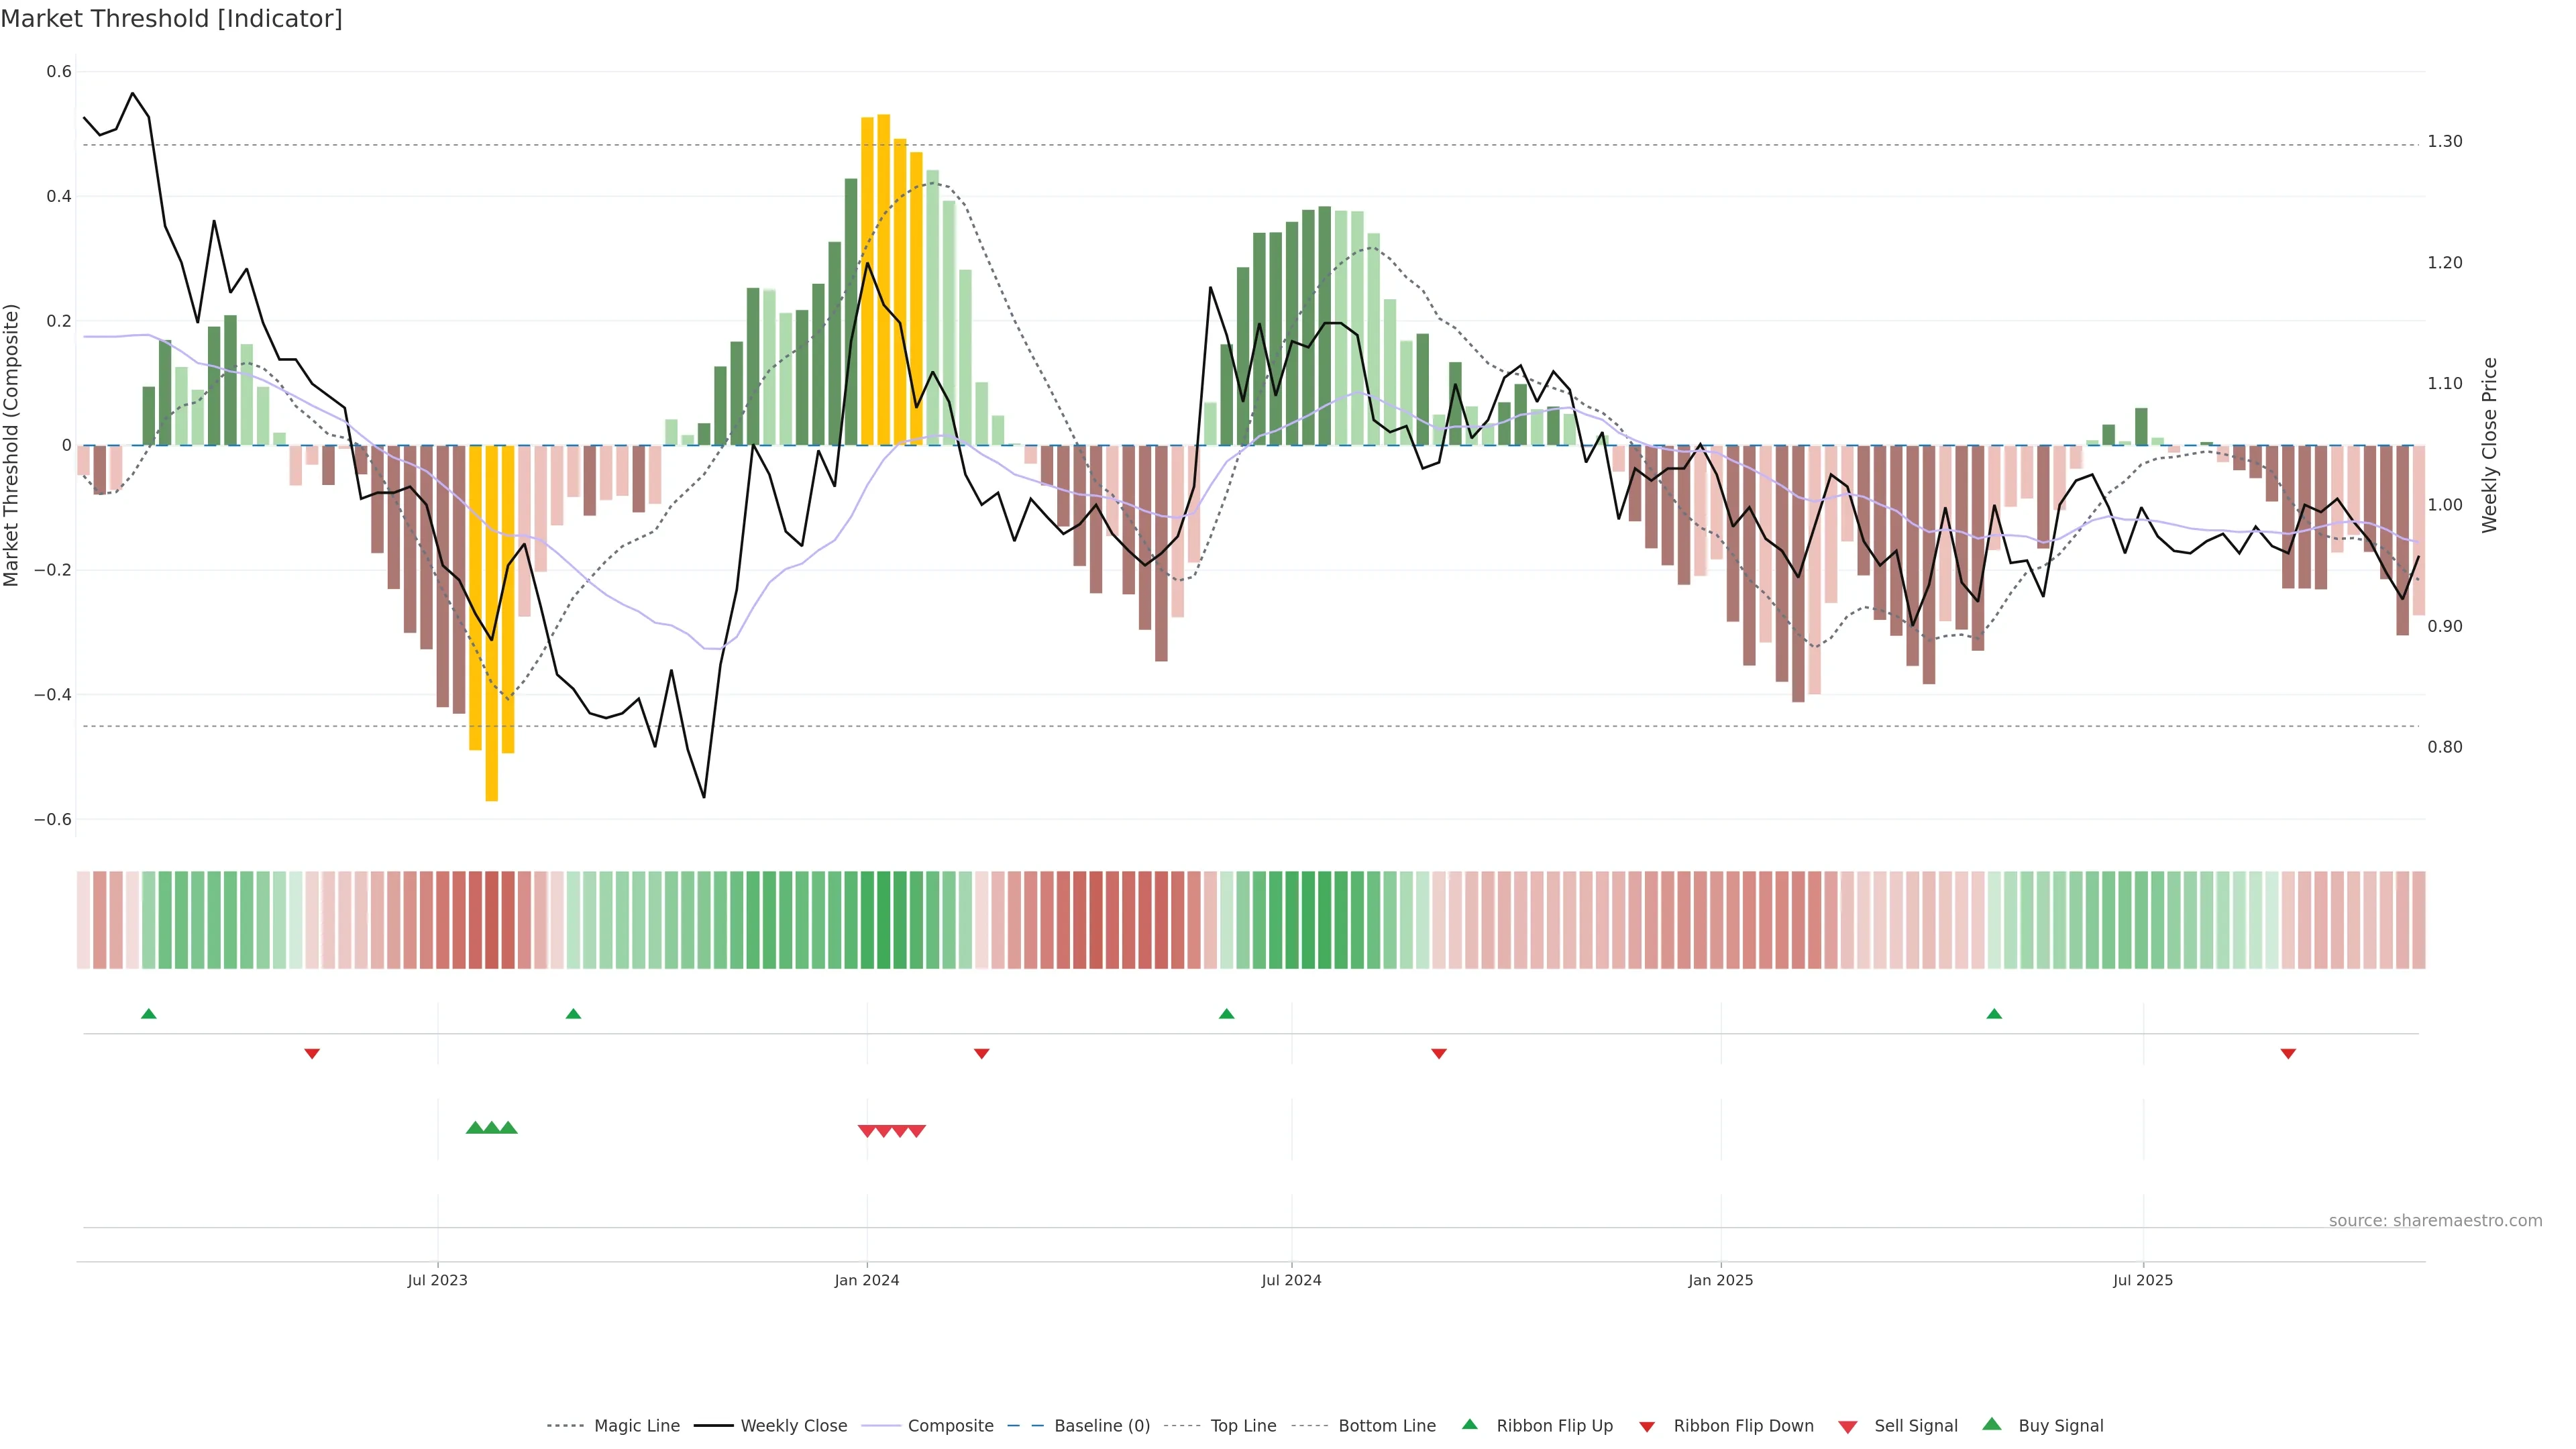Click the tallest gold bar near Jan 2024
This screenshot has height=1449, width=2576.
click(x=884, y=280)
